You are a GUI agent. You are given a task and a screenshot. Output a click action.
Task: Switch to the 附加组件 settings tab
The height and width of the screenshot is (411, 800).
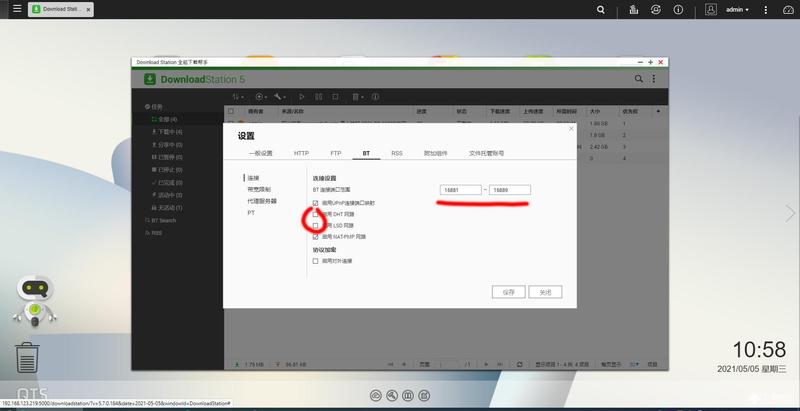click(x=435, y=153)
